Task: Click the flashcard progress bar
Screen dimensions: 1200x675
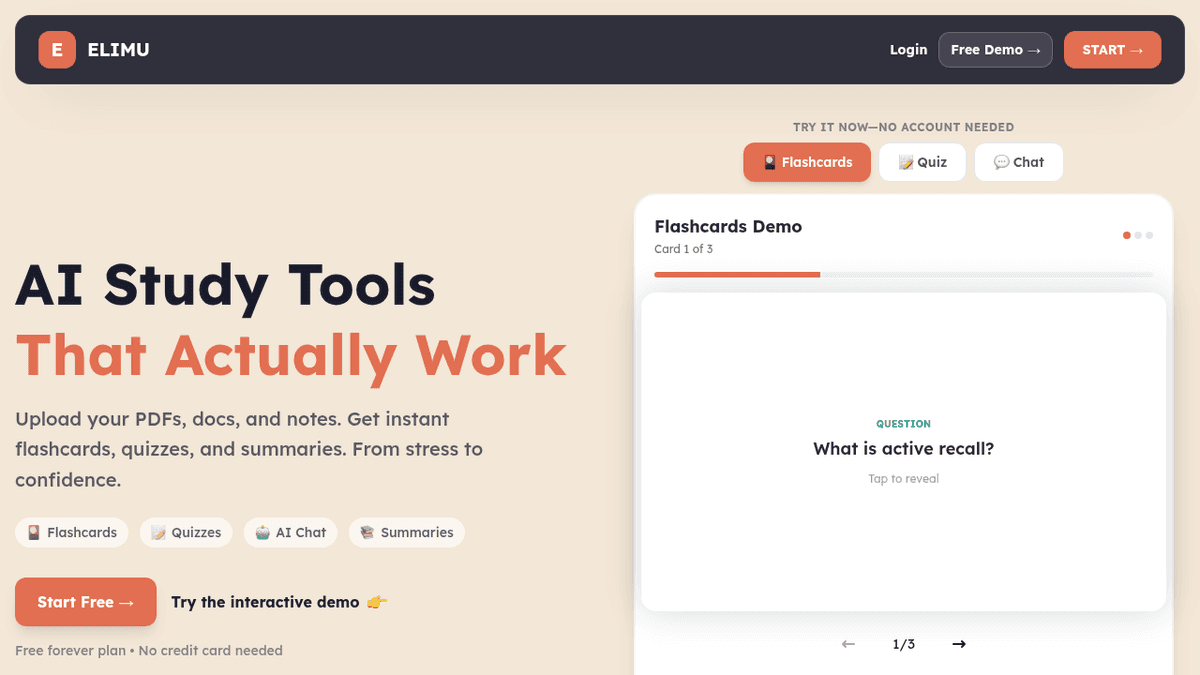Action: pyautogui.click(x=903, y=274)
